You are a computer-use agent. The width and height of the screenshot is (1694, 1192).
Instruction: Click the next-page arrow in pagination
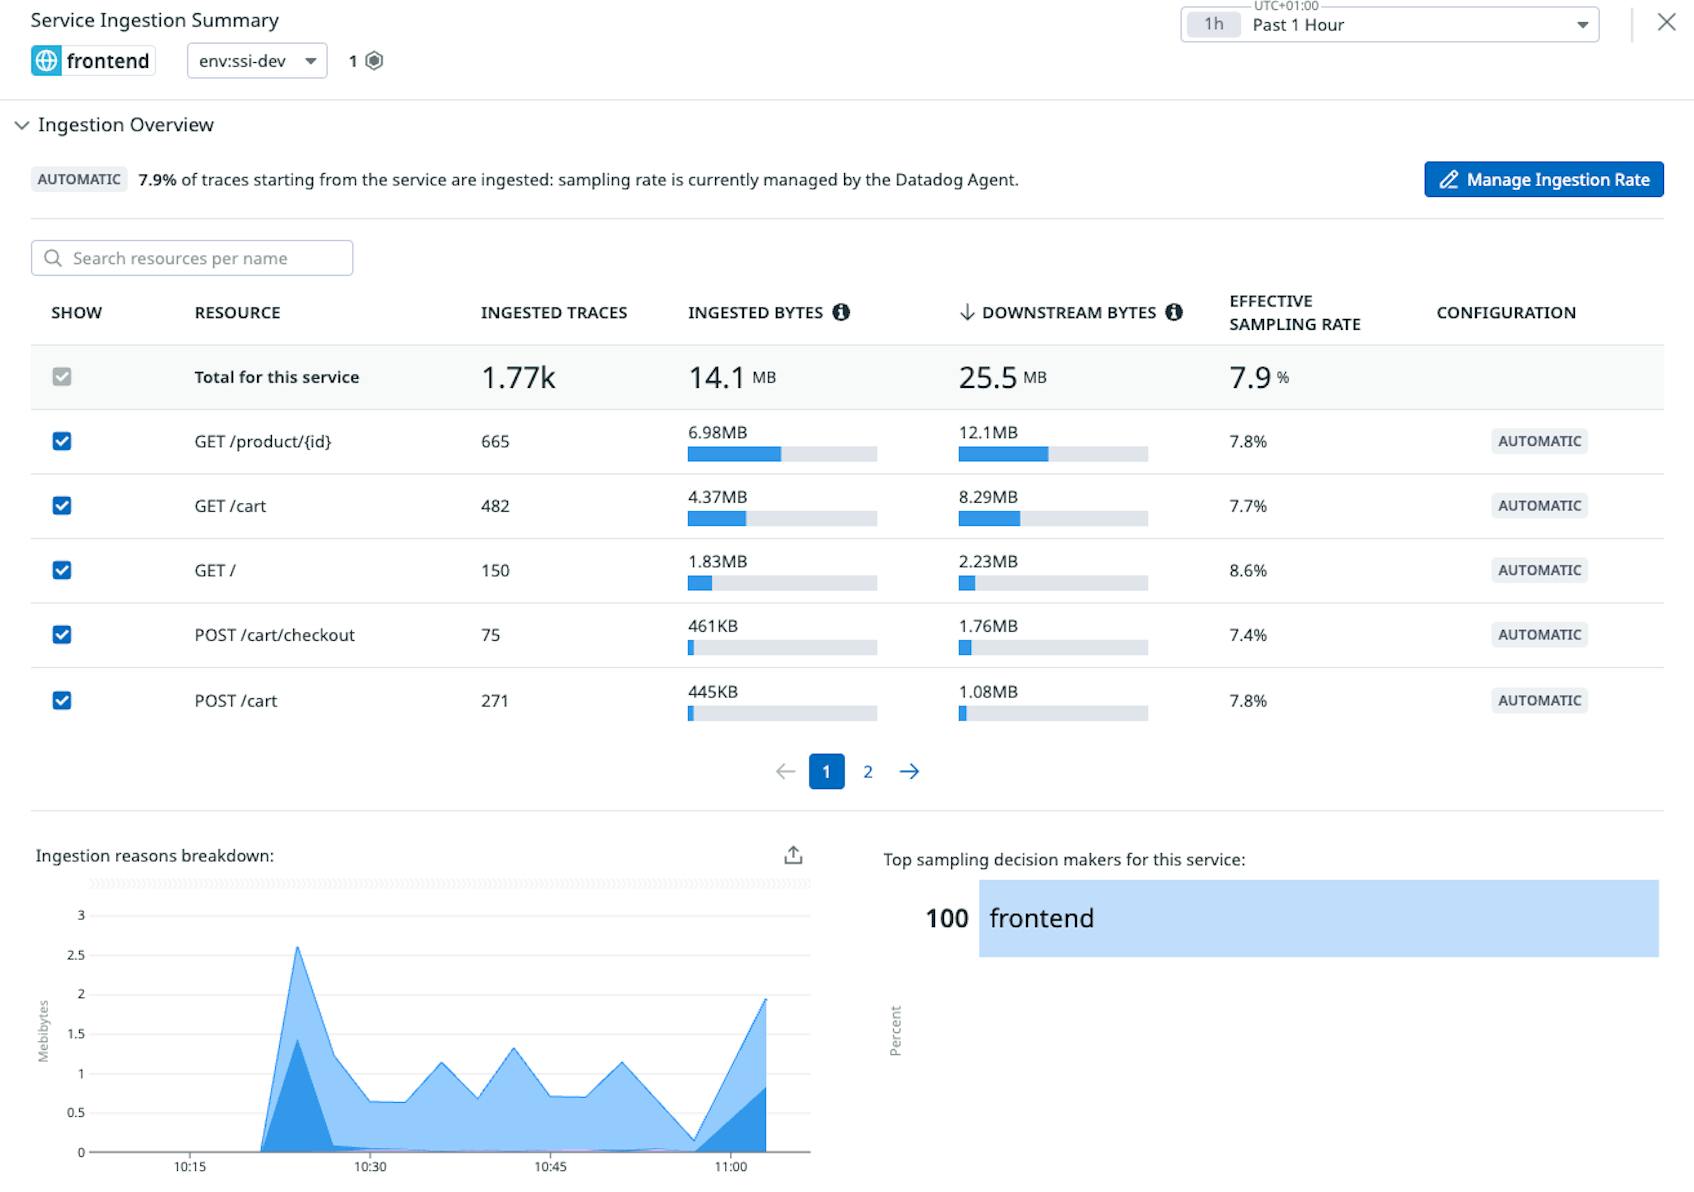tap(910, 771)
